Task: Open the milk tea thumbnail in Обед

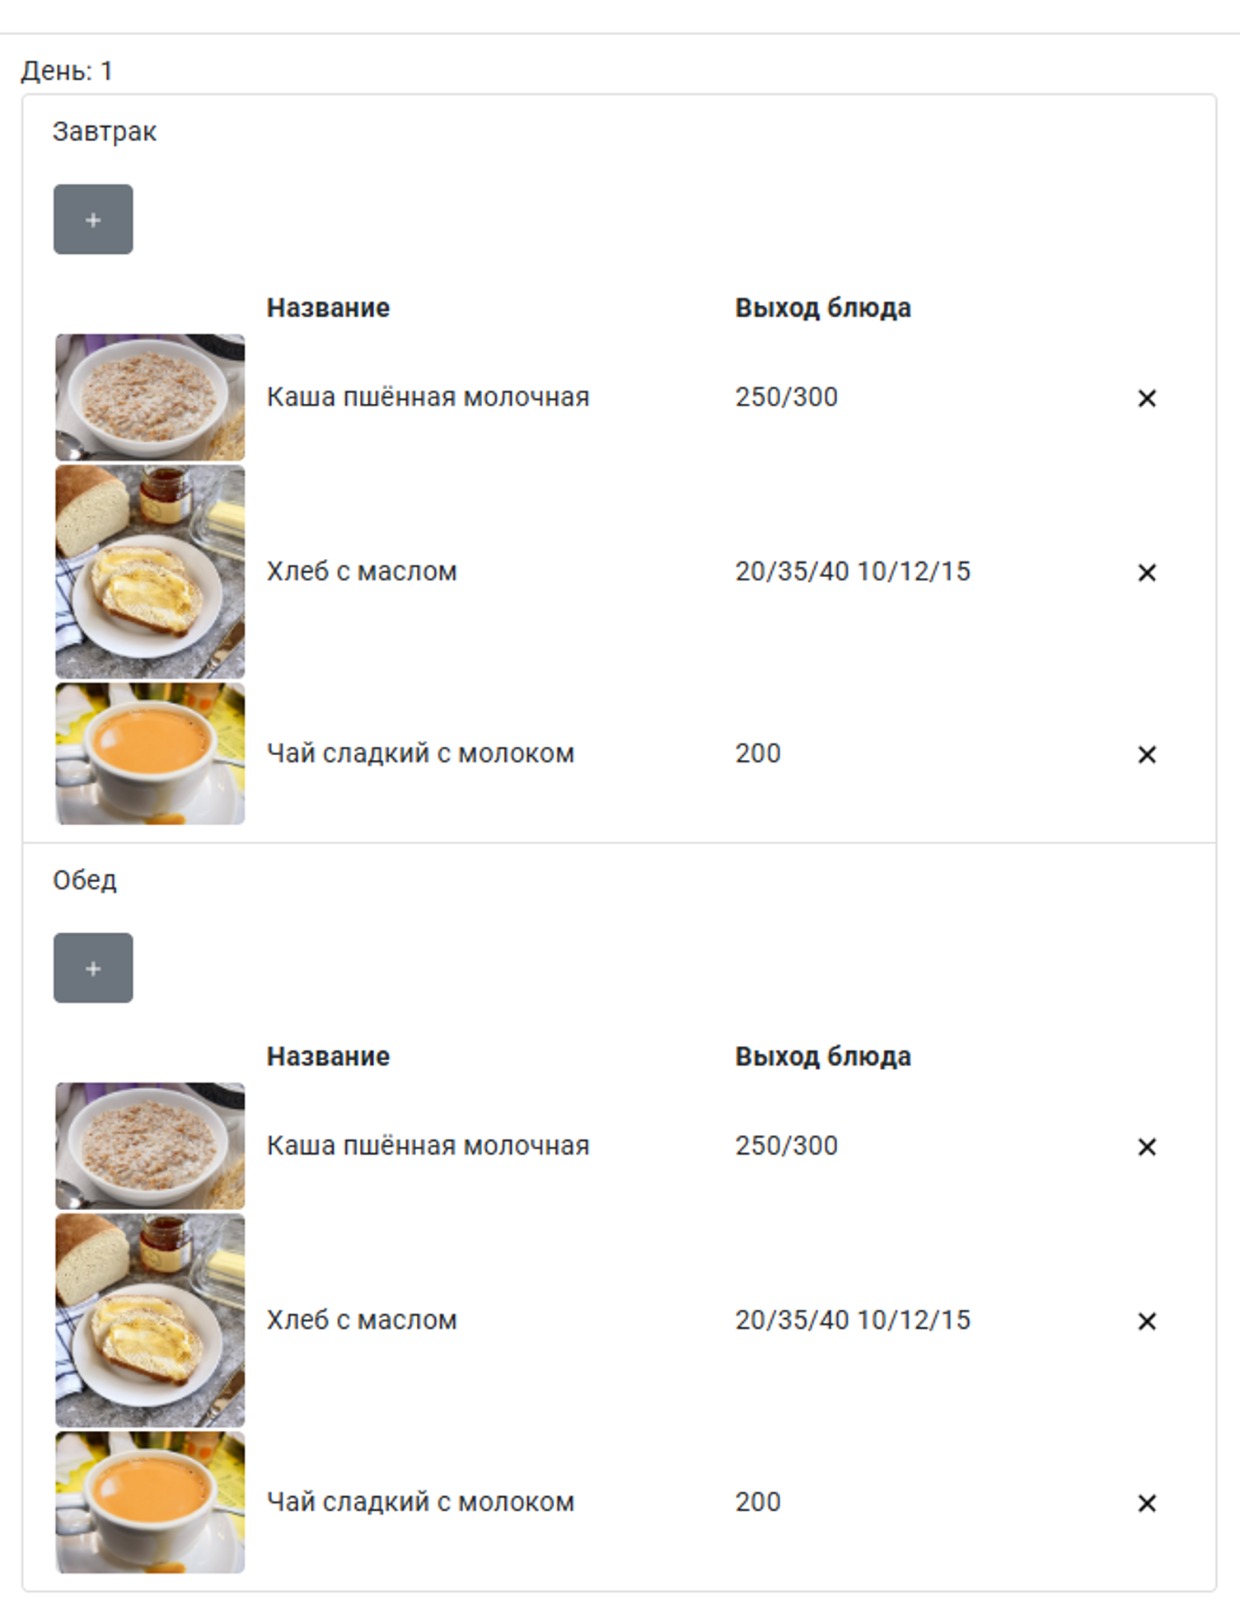Action: coord(150,1502)
